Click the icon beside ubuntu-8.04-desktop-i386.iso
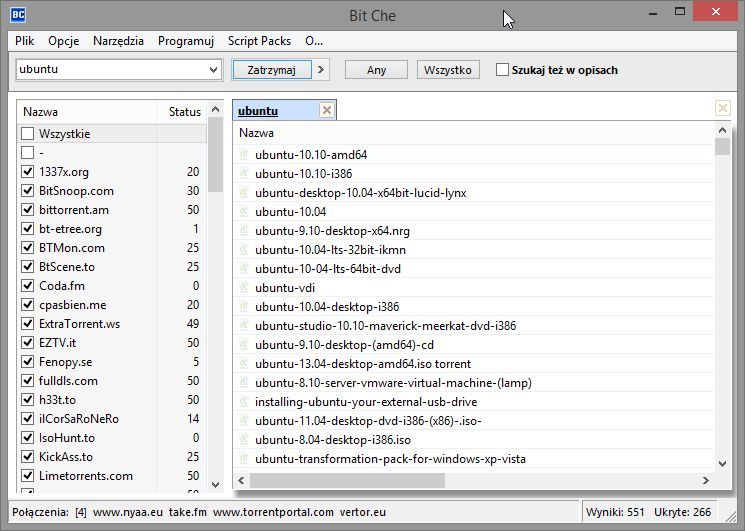Image resolution: width=745 pixels, height=531 pixels. [244, 440]
